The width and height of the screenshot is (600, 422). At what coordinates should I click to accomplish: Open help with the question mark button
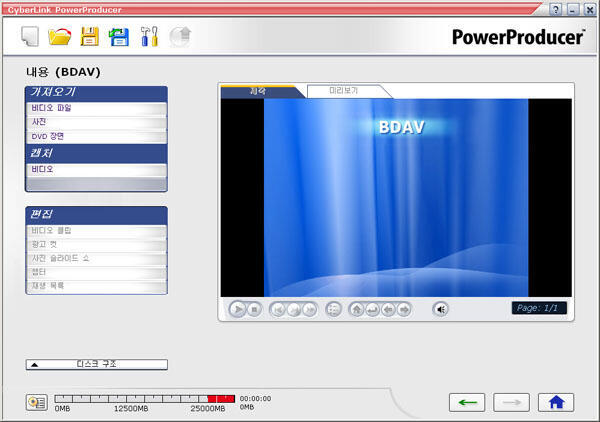pos(556,9)
